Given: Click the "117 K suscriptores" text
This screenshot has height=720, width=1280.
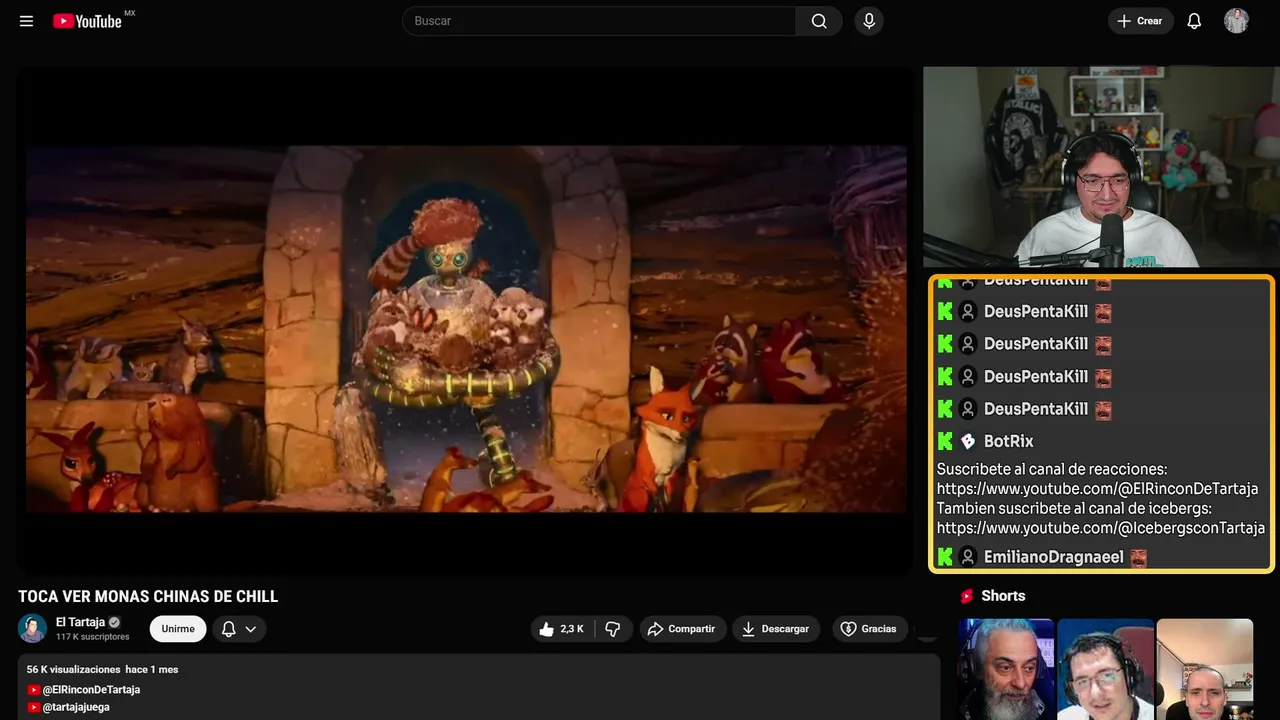Looking at the screenshot, I should [93, 637].
